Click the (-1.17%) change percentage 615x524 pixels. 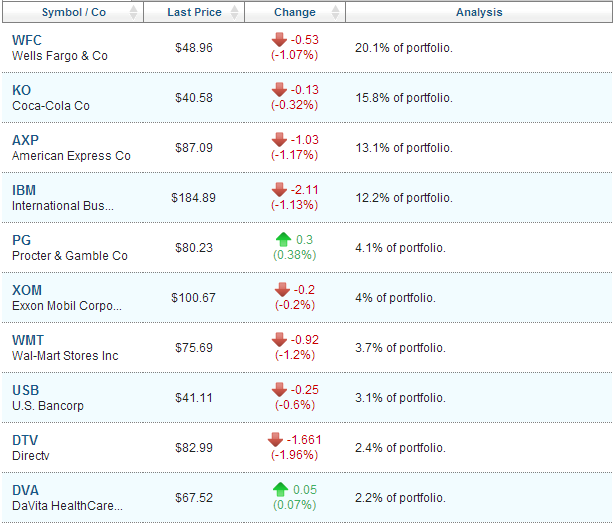[295, 155]
